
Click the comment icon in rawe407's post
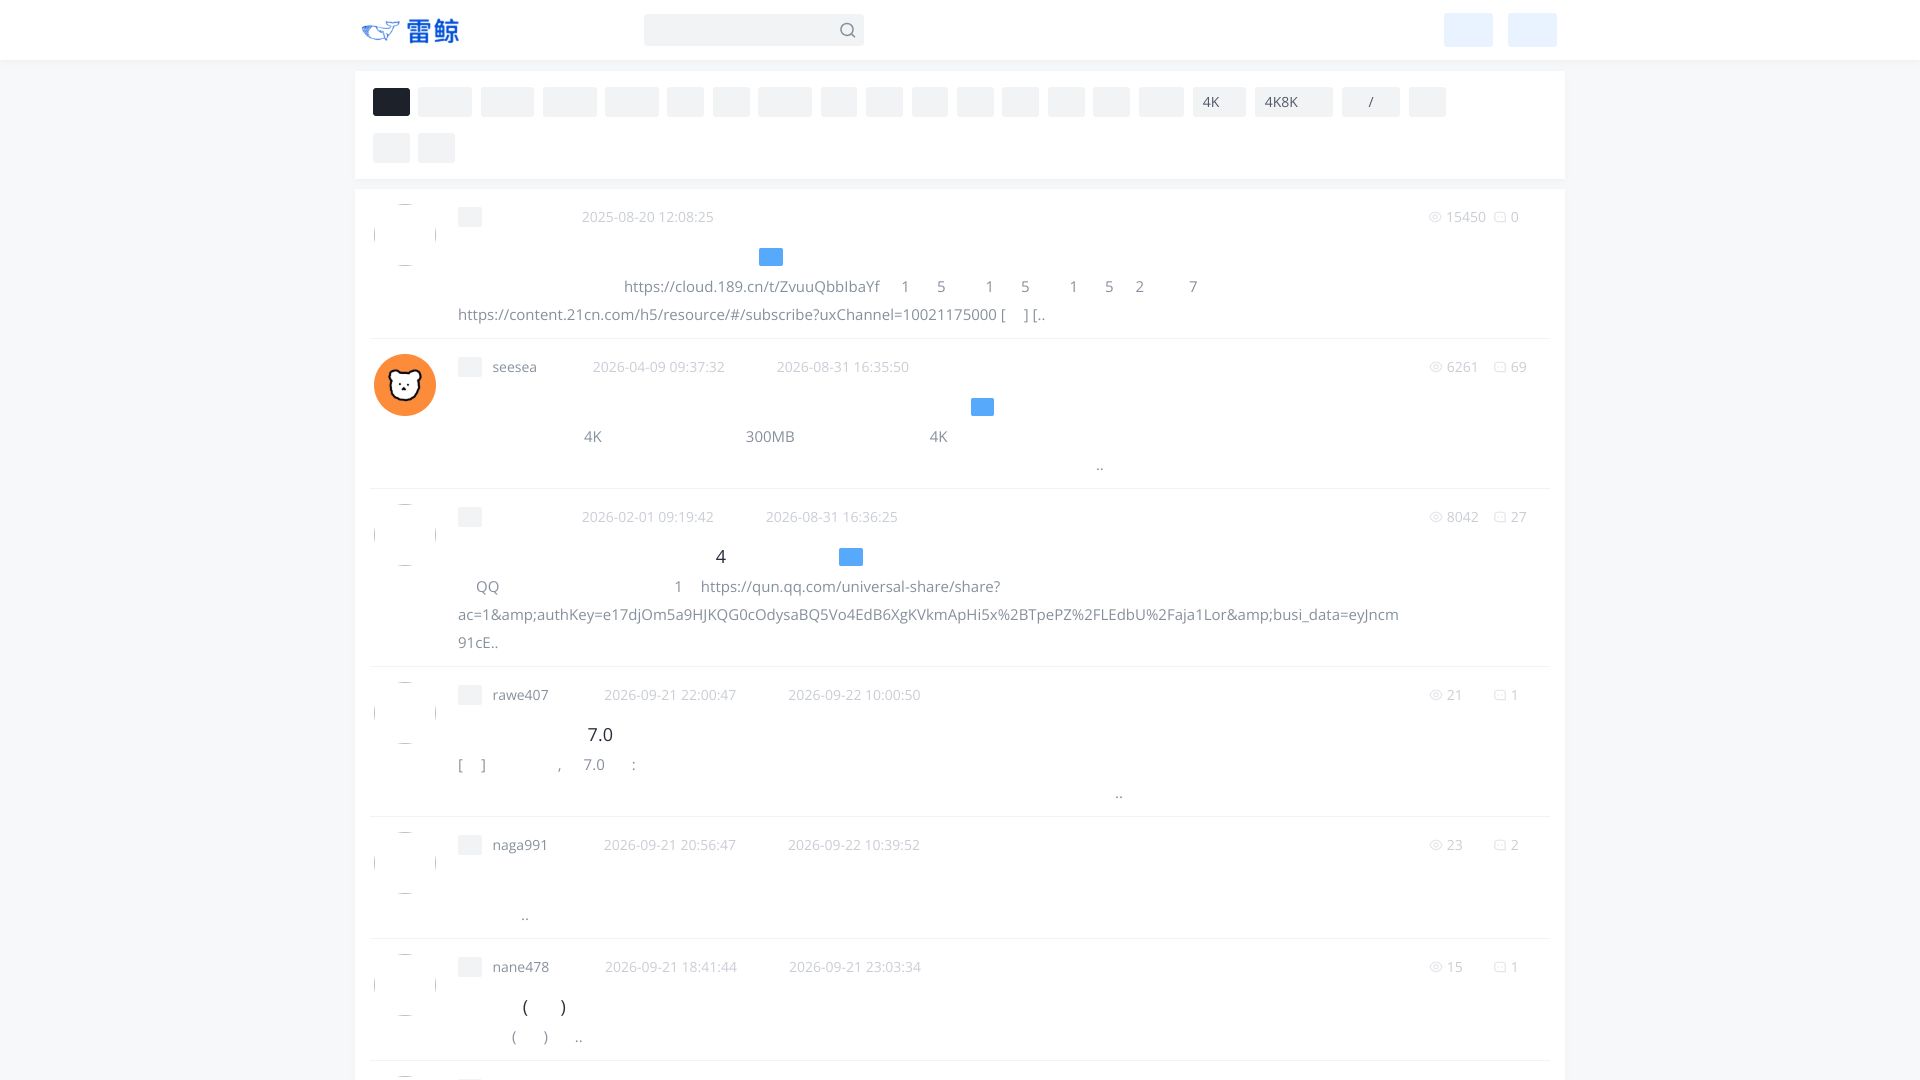click(x=1500, y=695)
